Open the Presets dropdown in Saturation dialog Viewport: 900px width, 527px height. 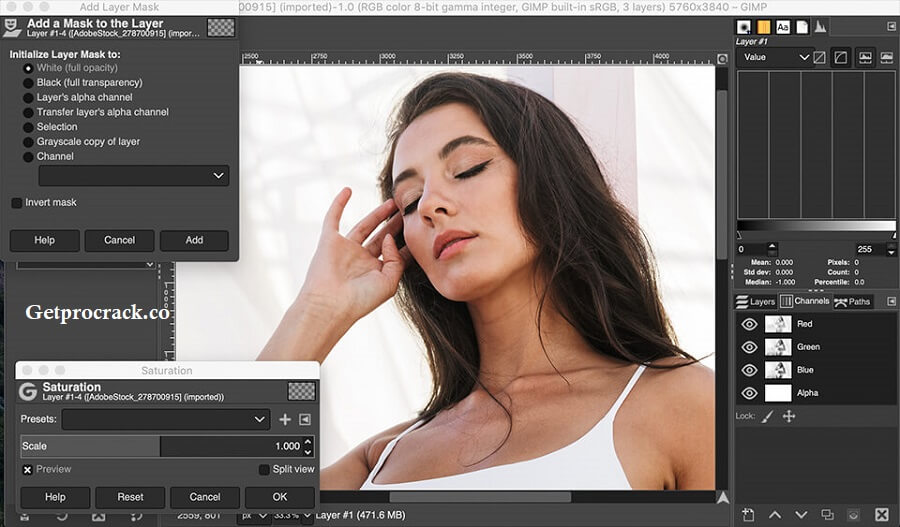[x=165, y=420]
